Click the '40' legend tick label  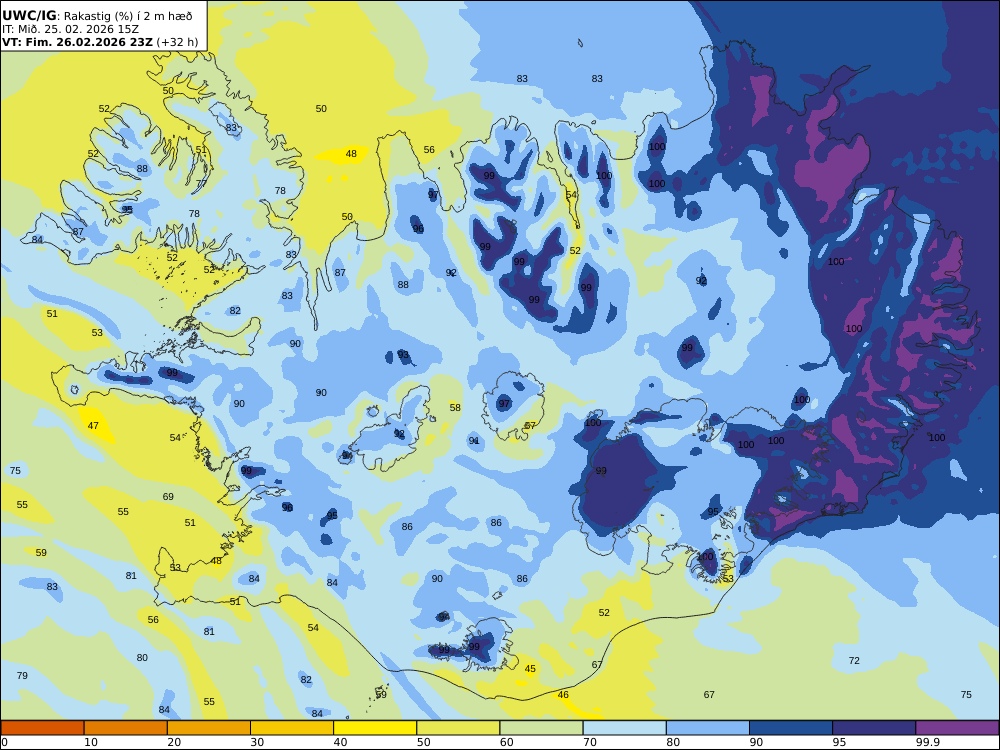click(x=341, y=742)
